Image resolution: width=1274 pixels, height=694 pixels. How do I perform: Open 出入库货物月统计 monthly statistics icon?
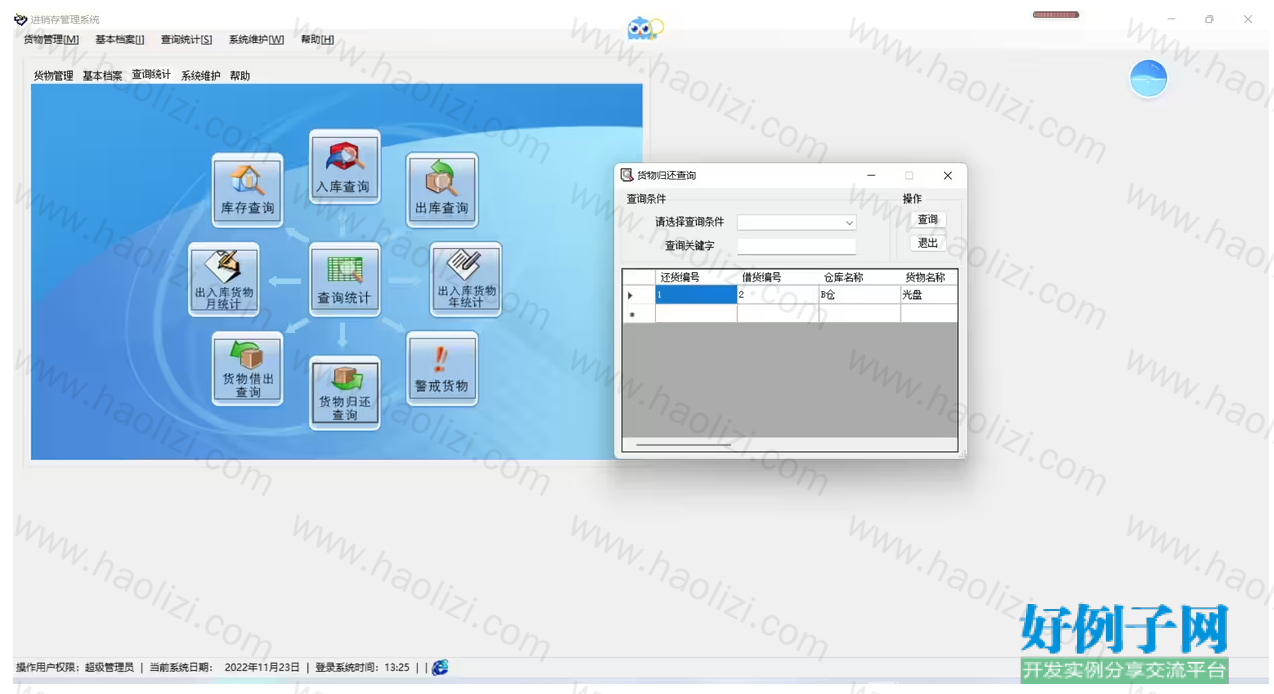(x=224, y=279)
